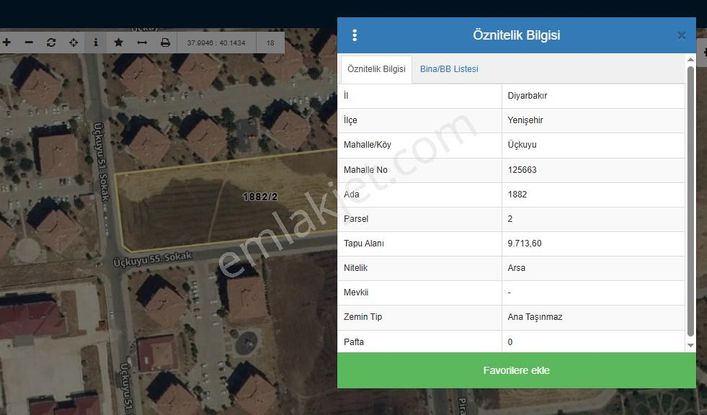
Task: Close the Öznitelik Bilgisi panel
Action: (681, 35)
